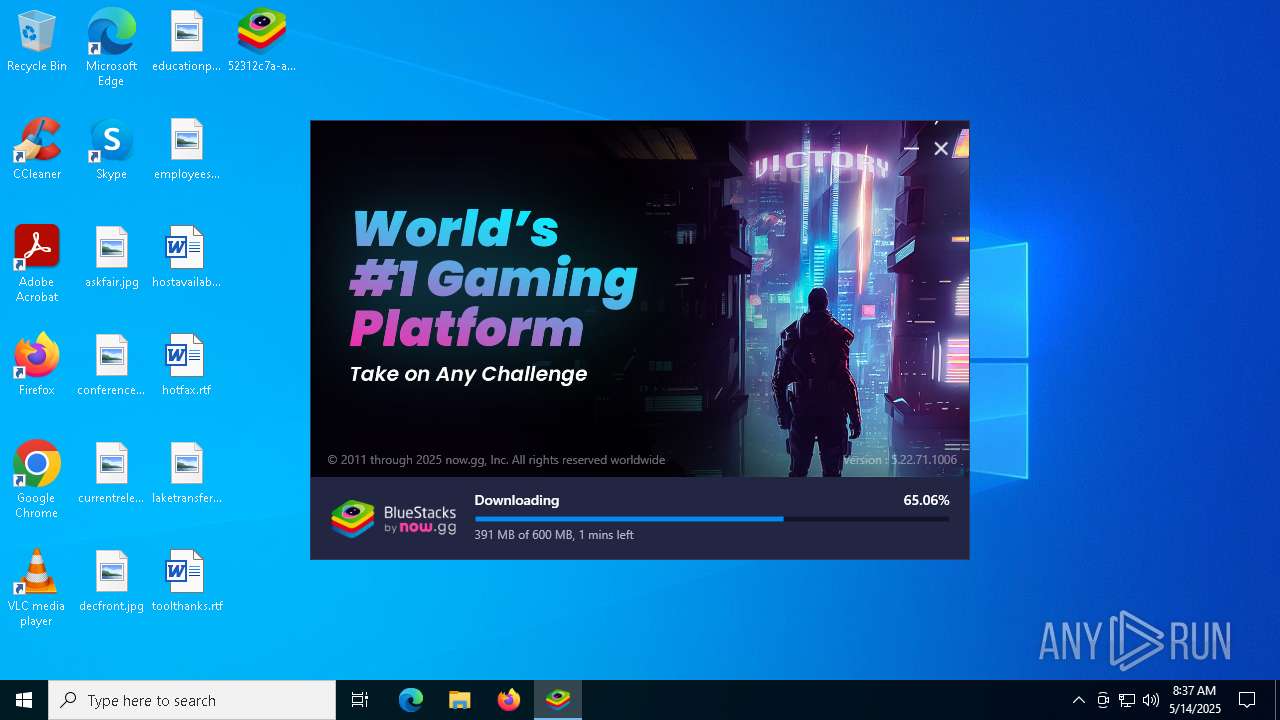Launch Microsoft Edge from desktop shortcut

tap(111, 48)
